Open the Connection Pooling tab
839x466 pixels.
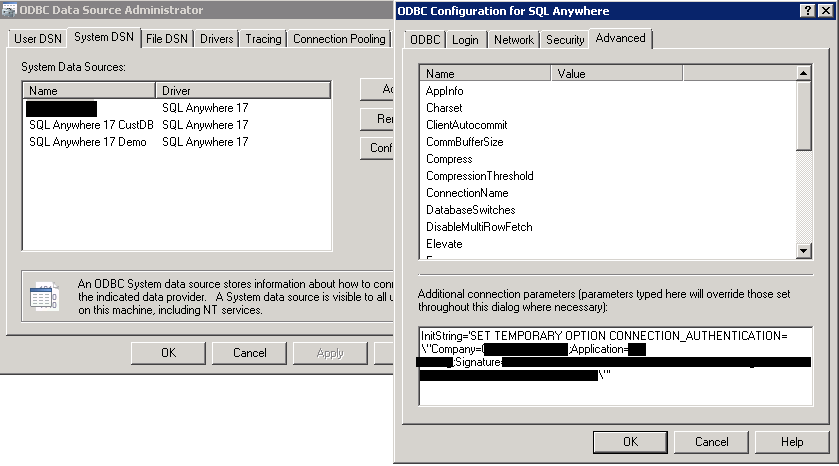click(x=339, y=39)
